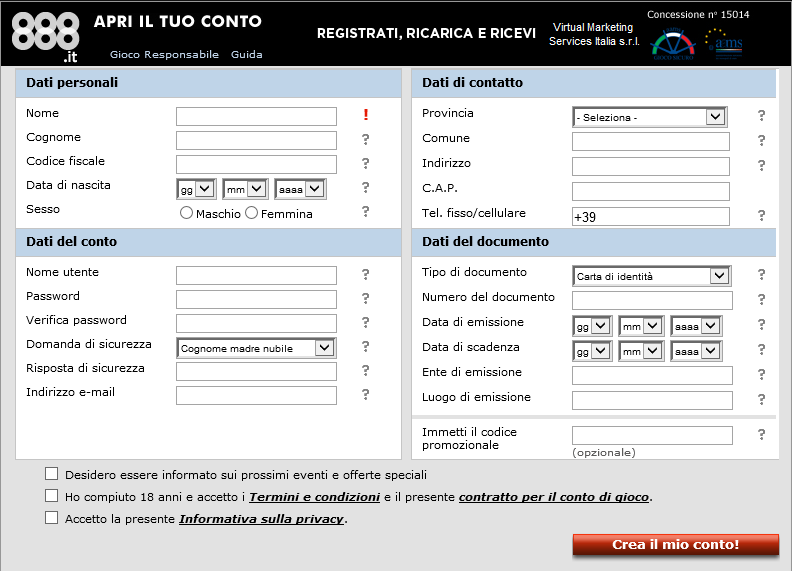Click into the Cognome input field
The width and height of the screenshot is (792, 571).
click(x=257, y=140)
